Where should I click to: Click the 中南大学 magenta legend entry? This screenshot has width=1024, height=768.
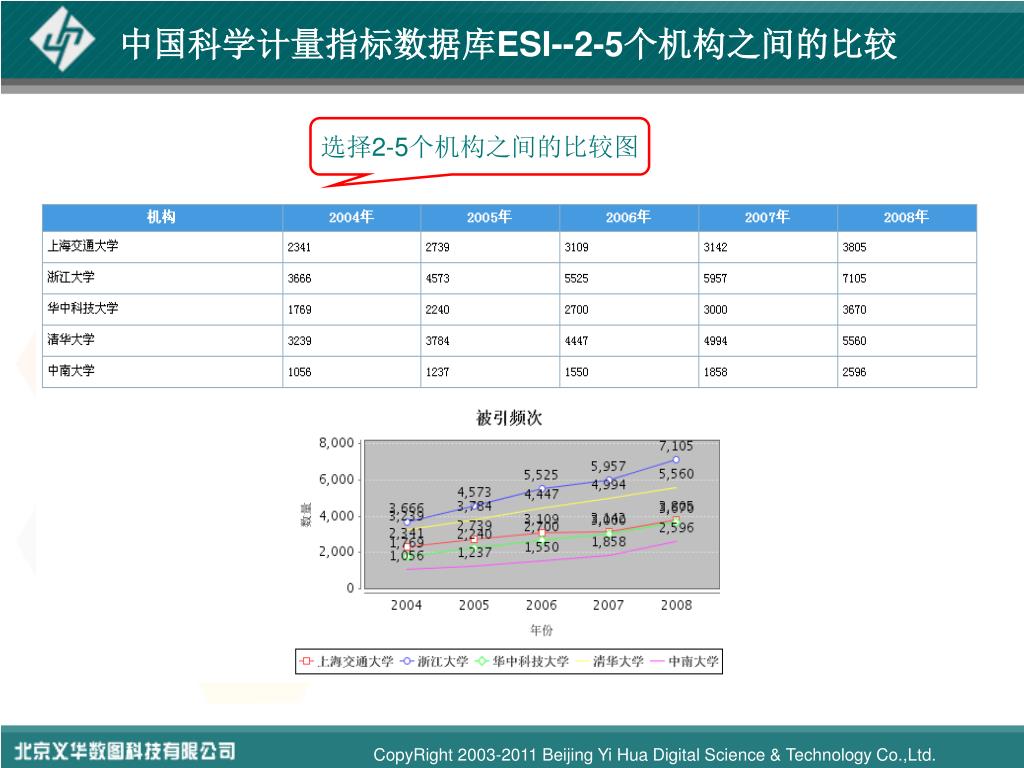pyautogui.click(x=685, y=662)
